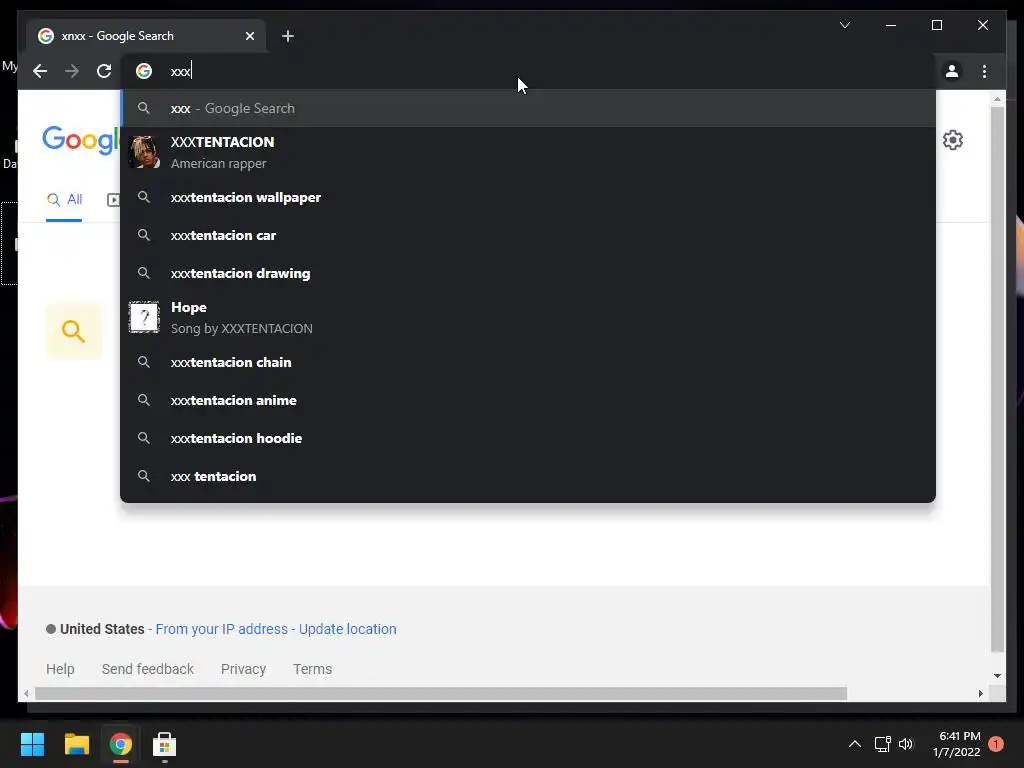Viewport: 1024px width, 768px height.
Task: Open Chrome's three-dot menu
Action: pos(984,71)
